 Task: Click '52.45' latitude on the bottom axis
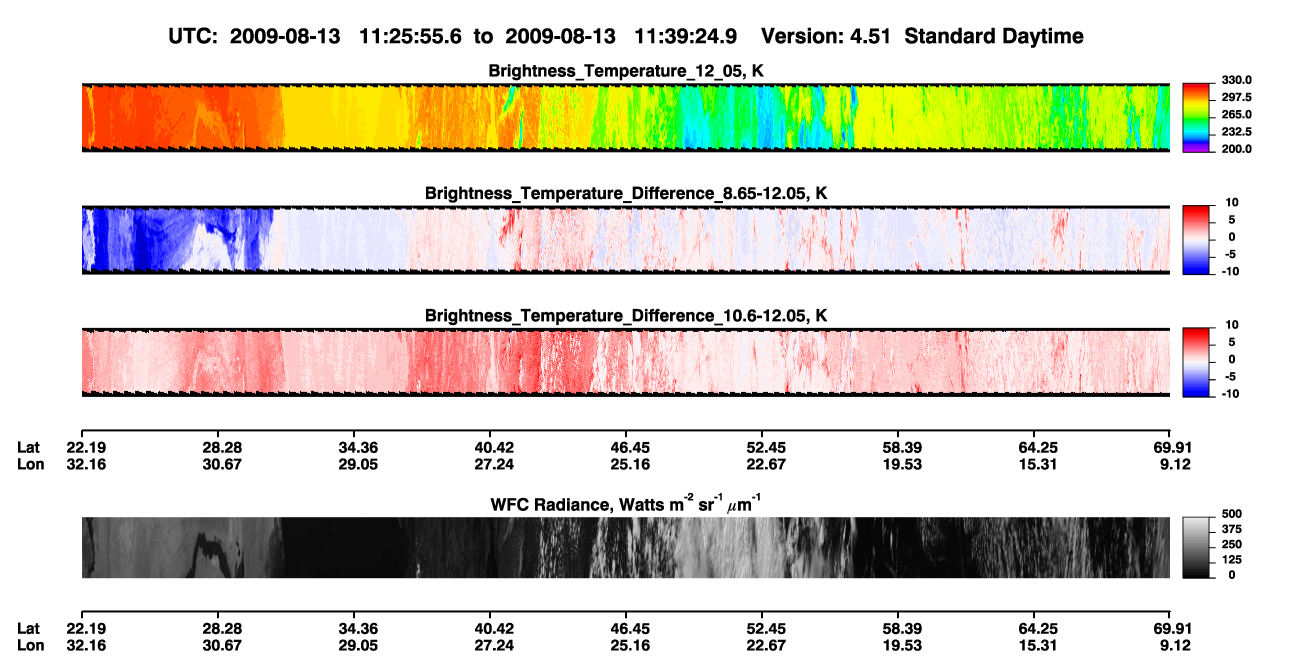point(764,629)
